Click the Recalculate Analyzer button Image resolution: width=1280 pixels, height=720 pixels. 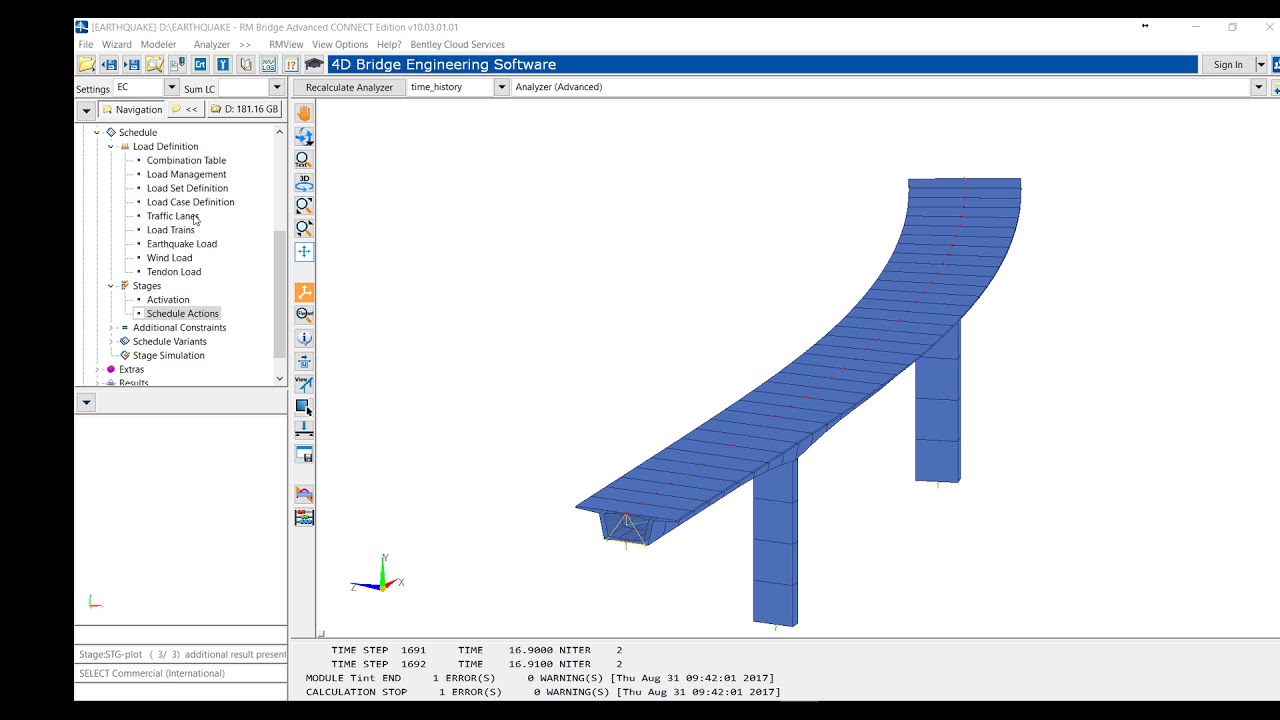tap(349, 87)
